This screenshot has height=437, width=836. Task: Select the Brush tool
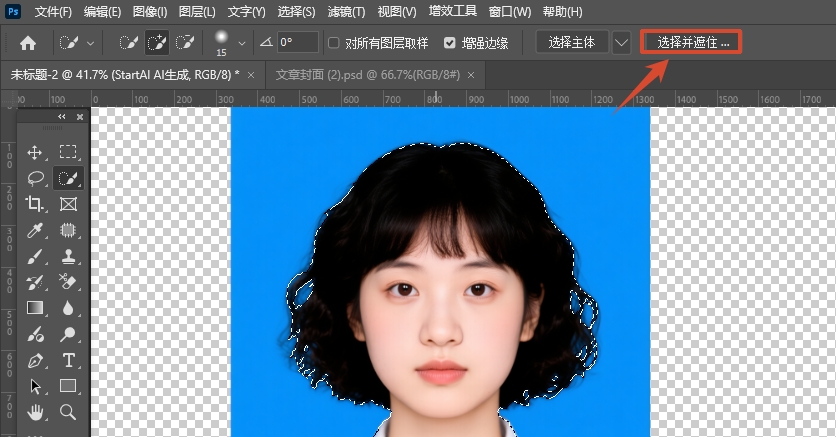click(x=35, y=256)
